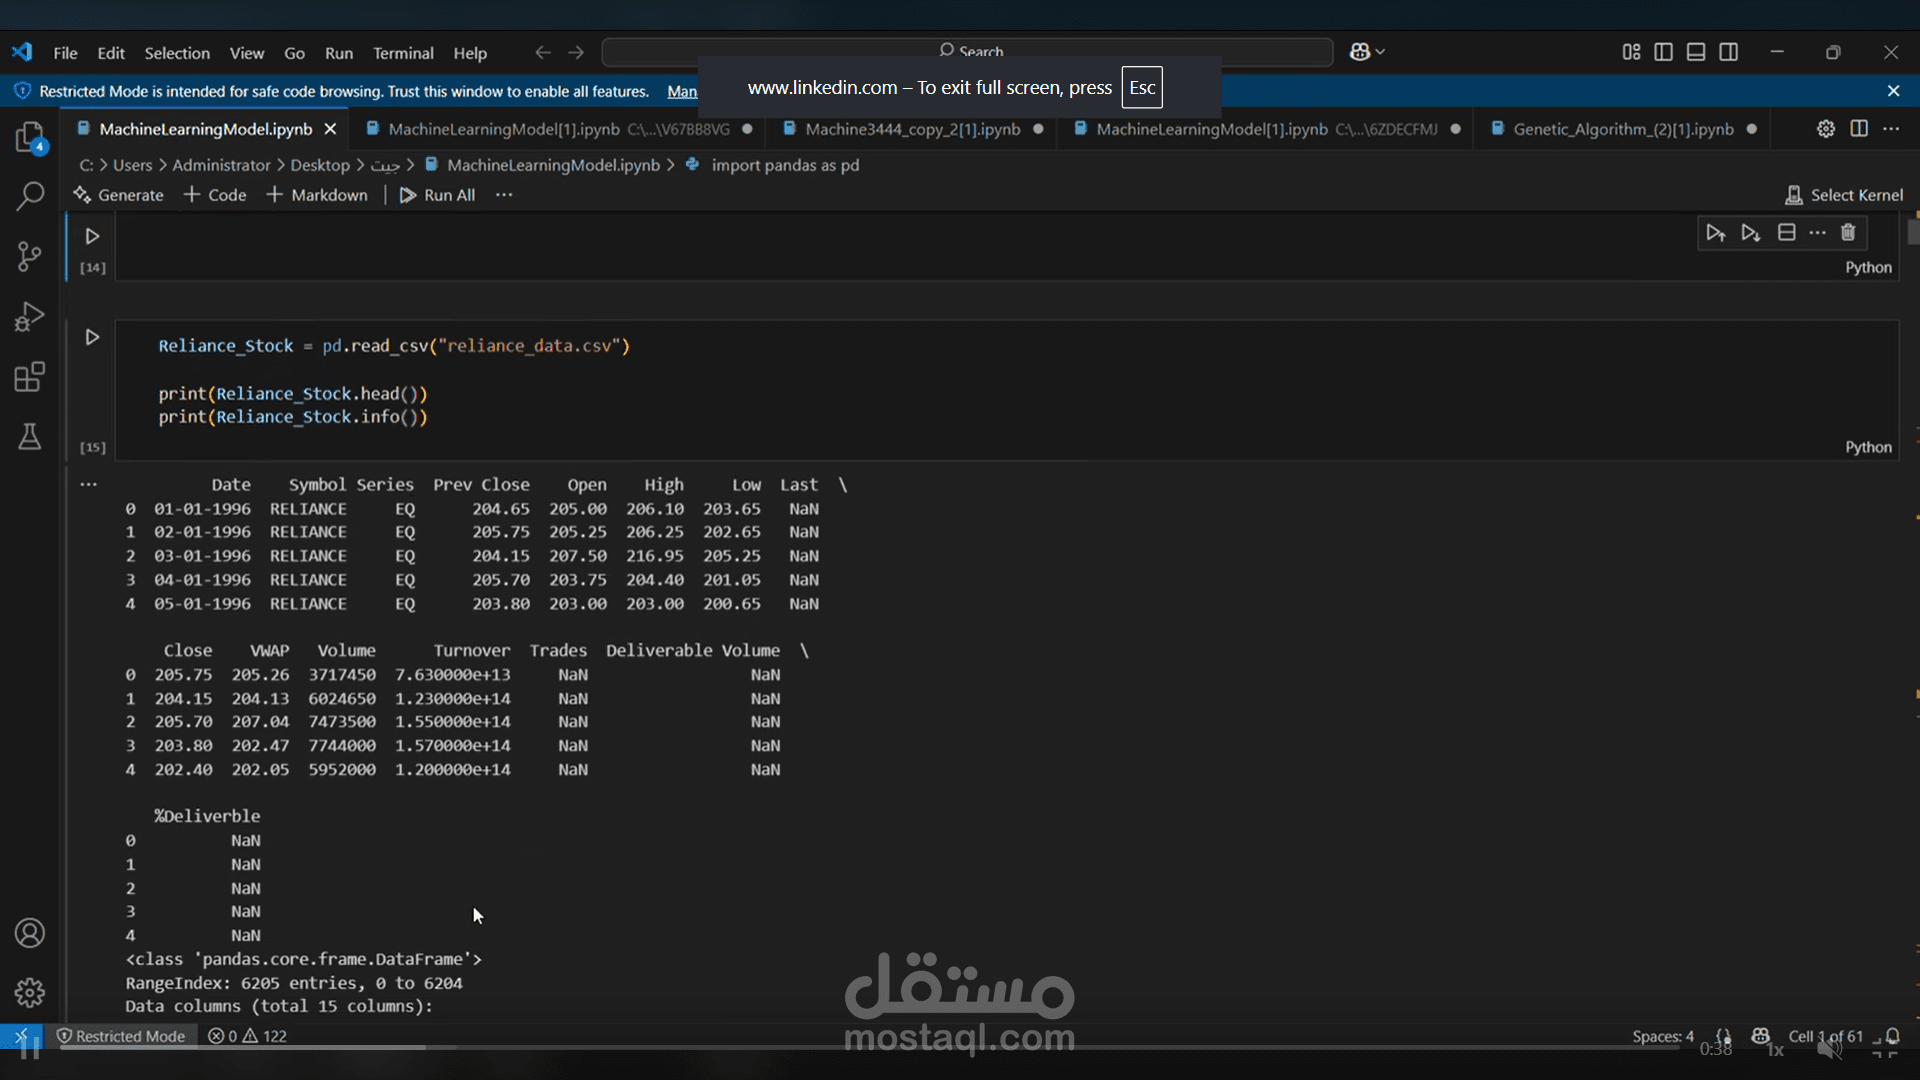Screen dimensions: 1920x1080
Task: Open Run and Debug view
Action: (x=30, y=317)
